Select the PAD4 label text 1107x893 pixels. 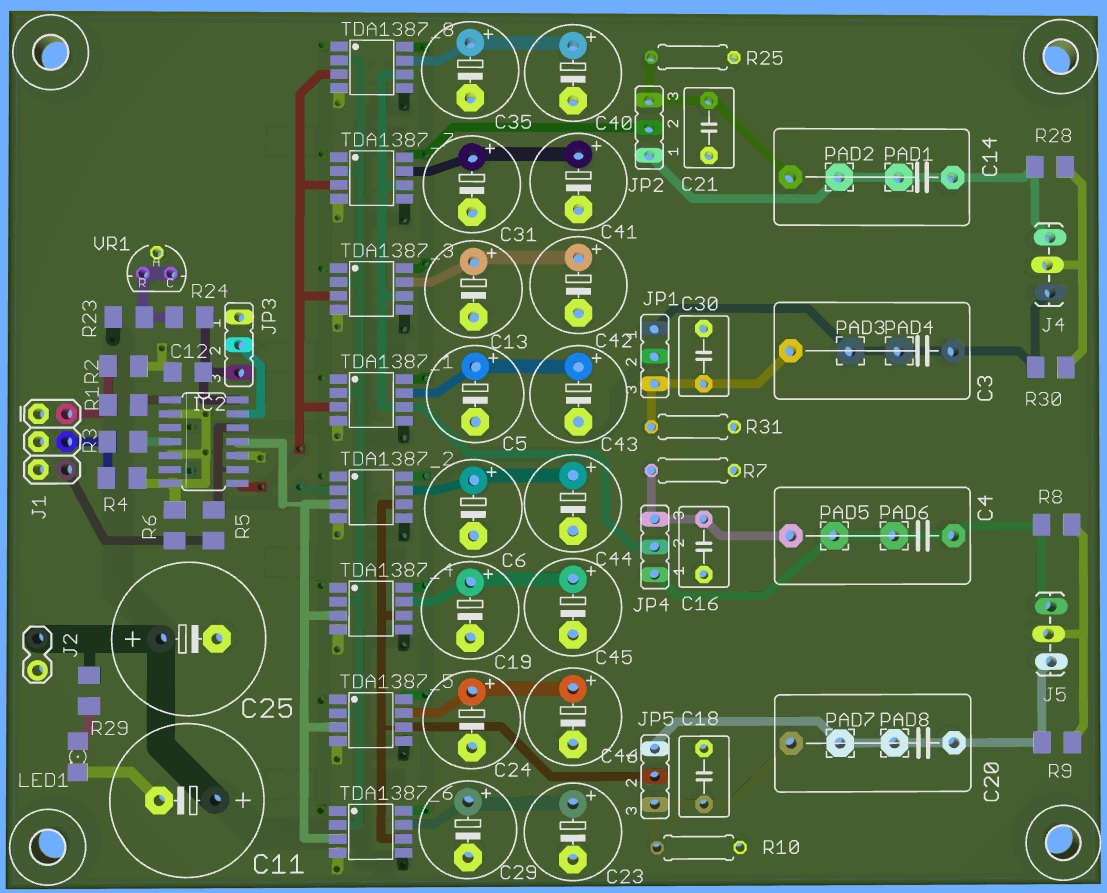[x=909, y=328]
